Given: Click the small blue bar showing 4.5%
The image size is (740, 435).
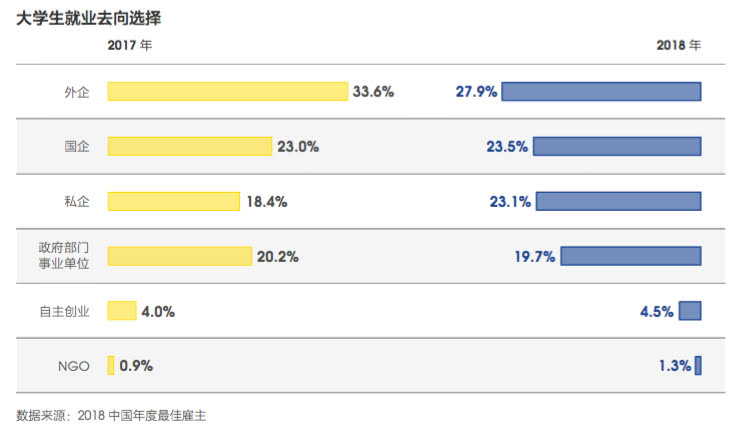Looking at the screenshot, I should (690, 311).
